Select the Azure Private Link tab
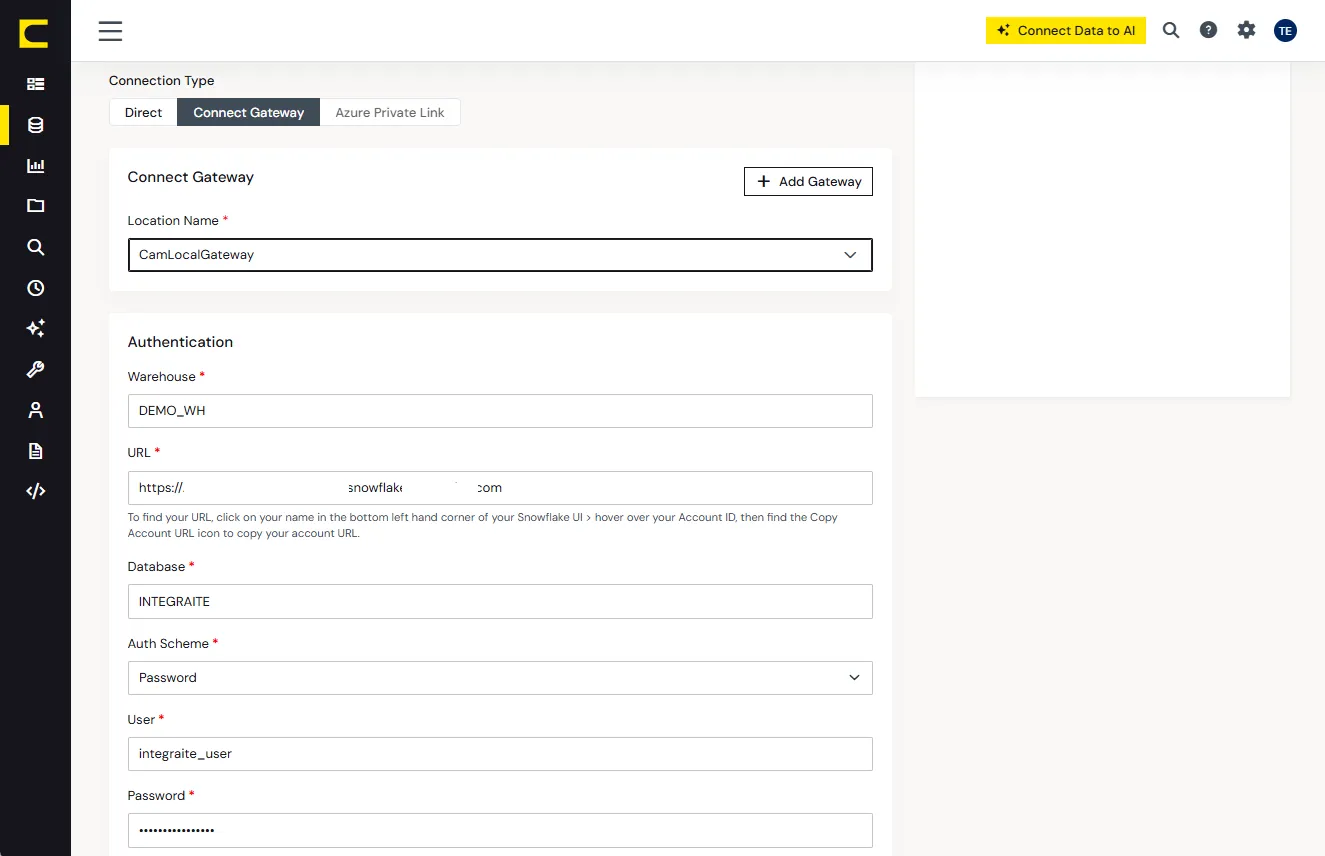 [390, 112]
